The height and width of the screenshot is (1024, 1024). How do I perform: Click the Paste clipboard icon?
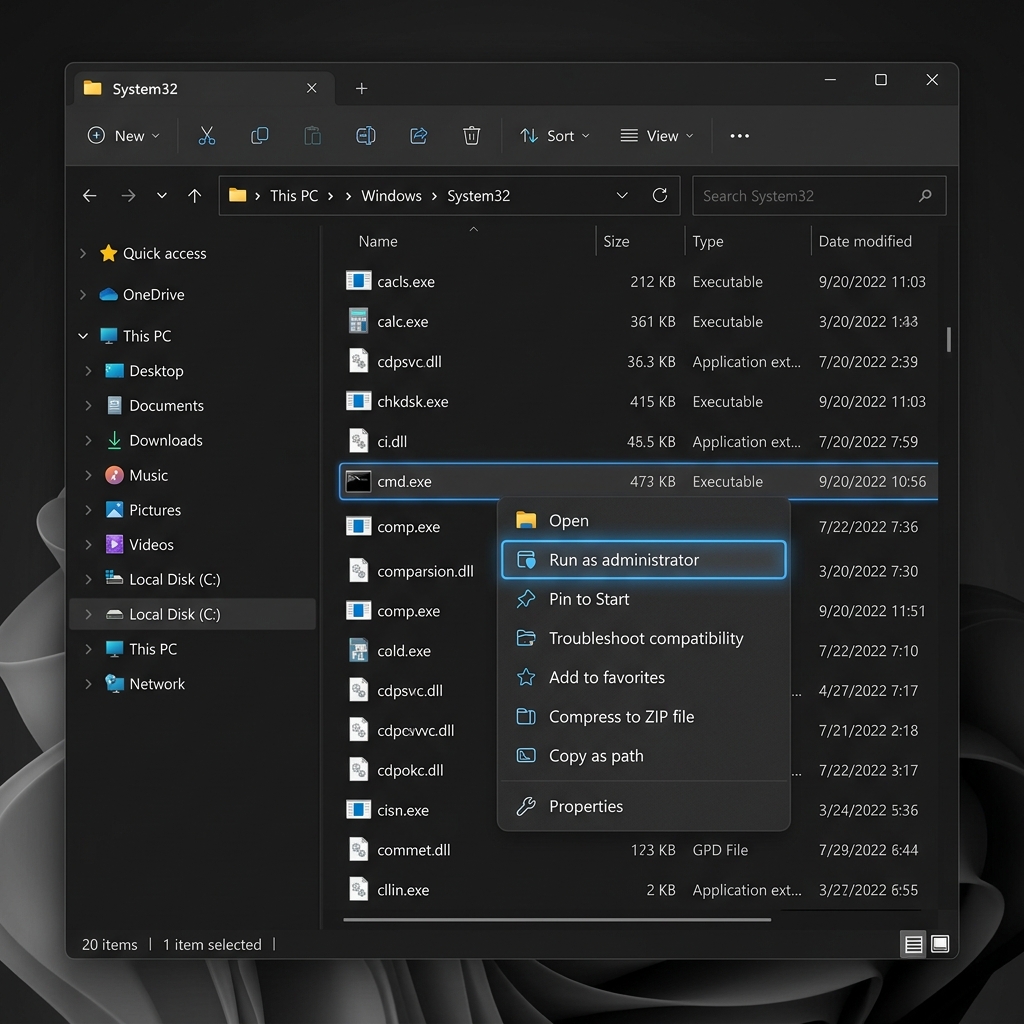[x=312, y=136]
